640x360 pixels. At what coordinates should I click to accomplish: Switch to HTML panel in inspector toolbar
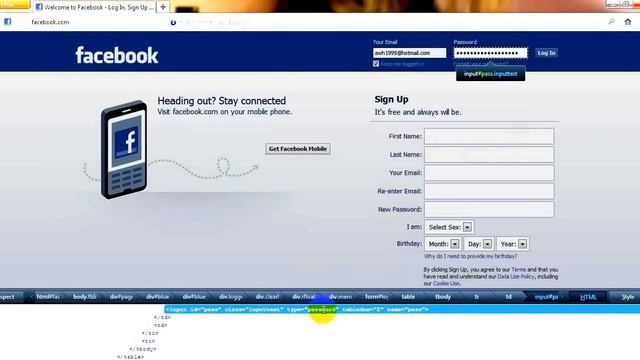tap(588, 297)
